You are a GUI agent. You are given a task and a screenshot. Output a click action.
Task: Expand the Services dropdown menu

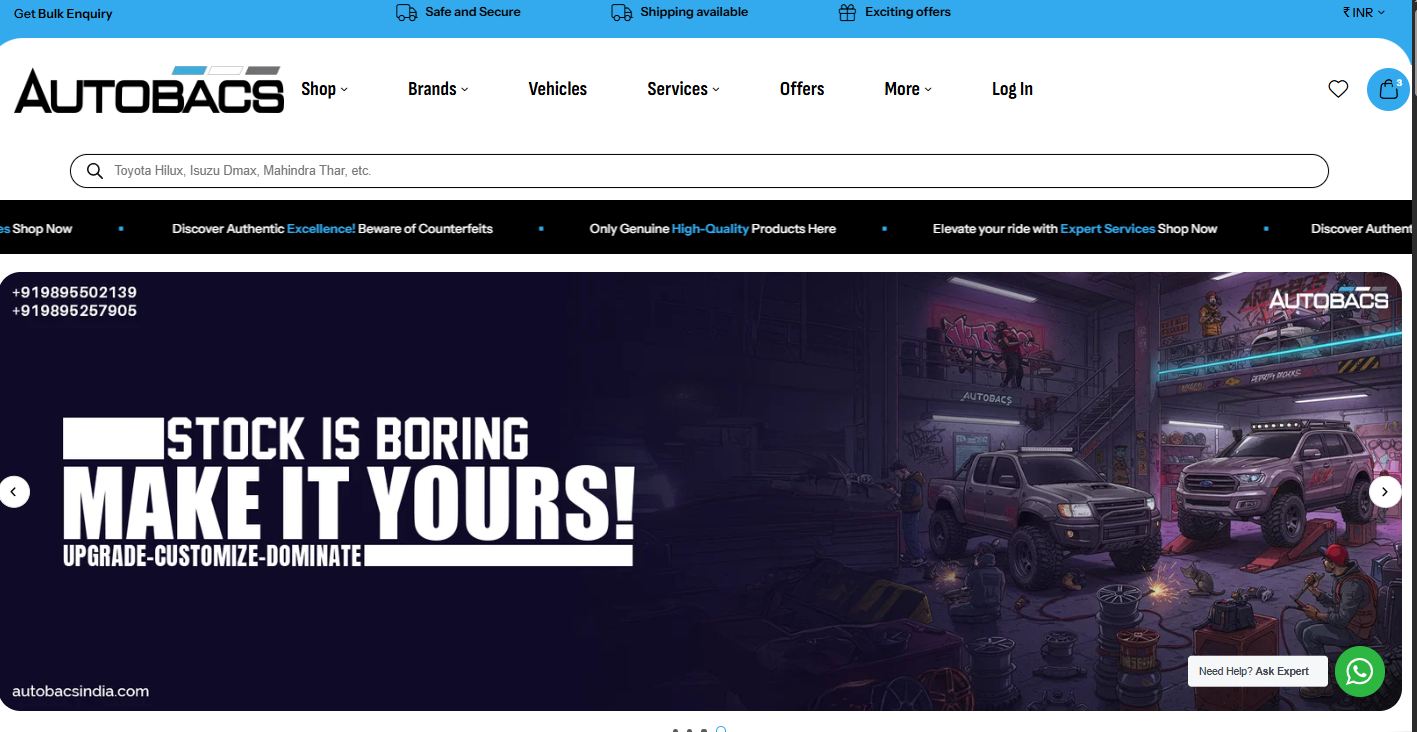click(x=683, y=89)
